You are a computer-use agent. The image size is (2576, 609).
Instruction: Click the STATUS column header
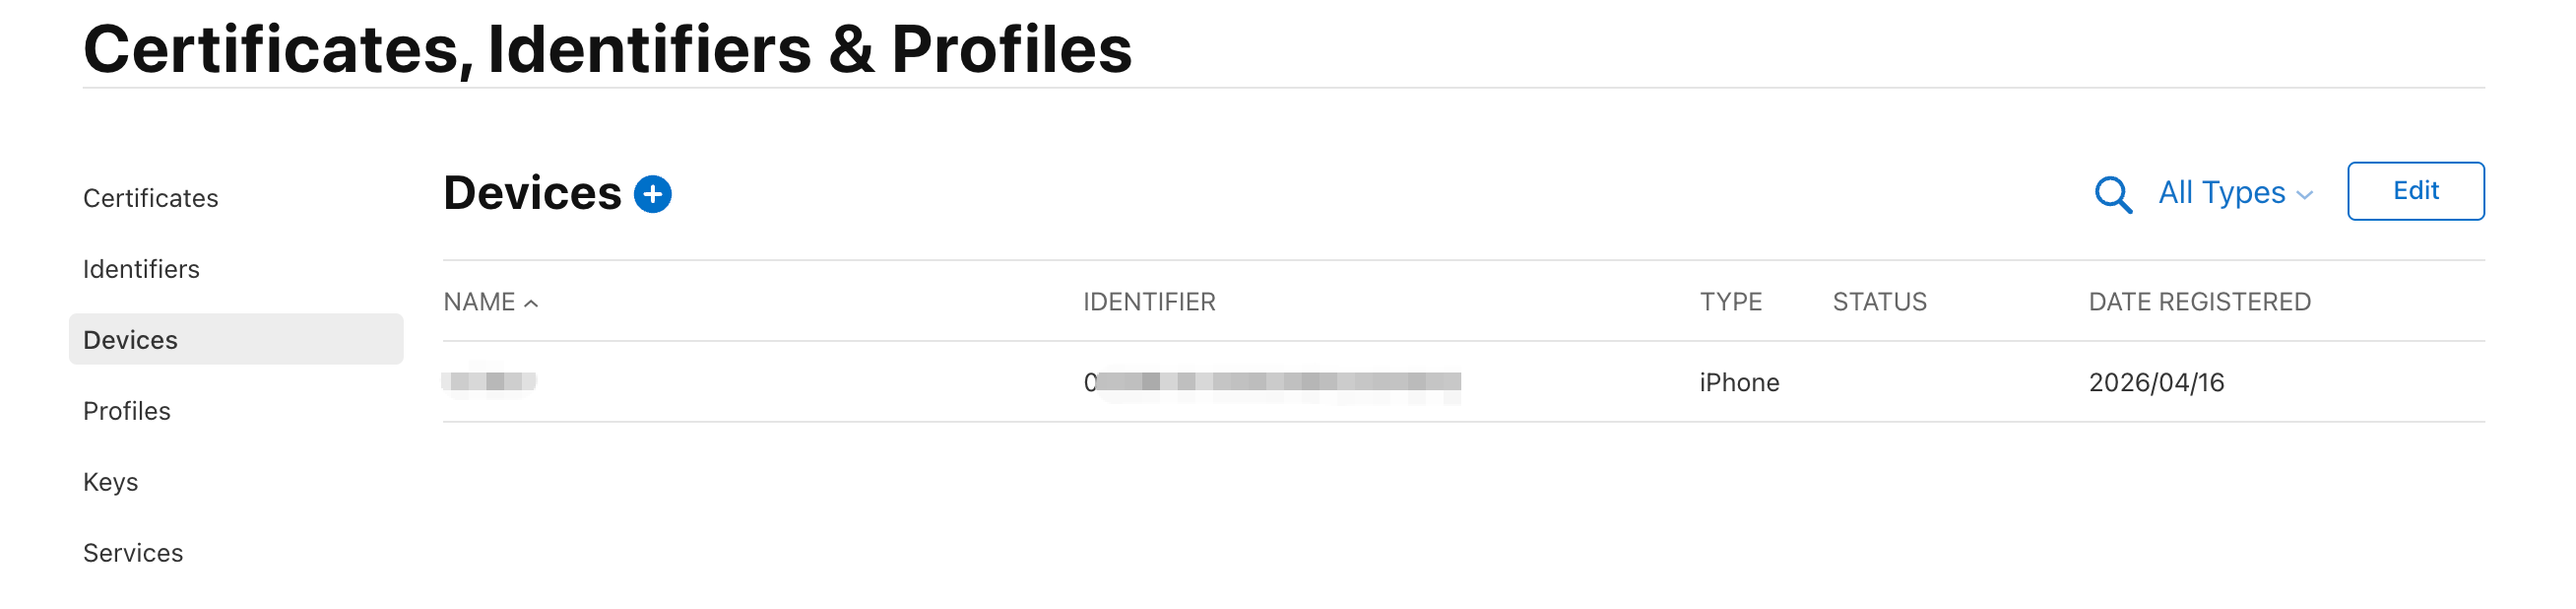(1879, 302)
